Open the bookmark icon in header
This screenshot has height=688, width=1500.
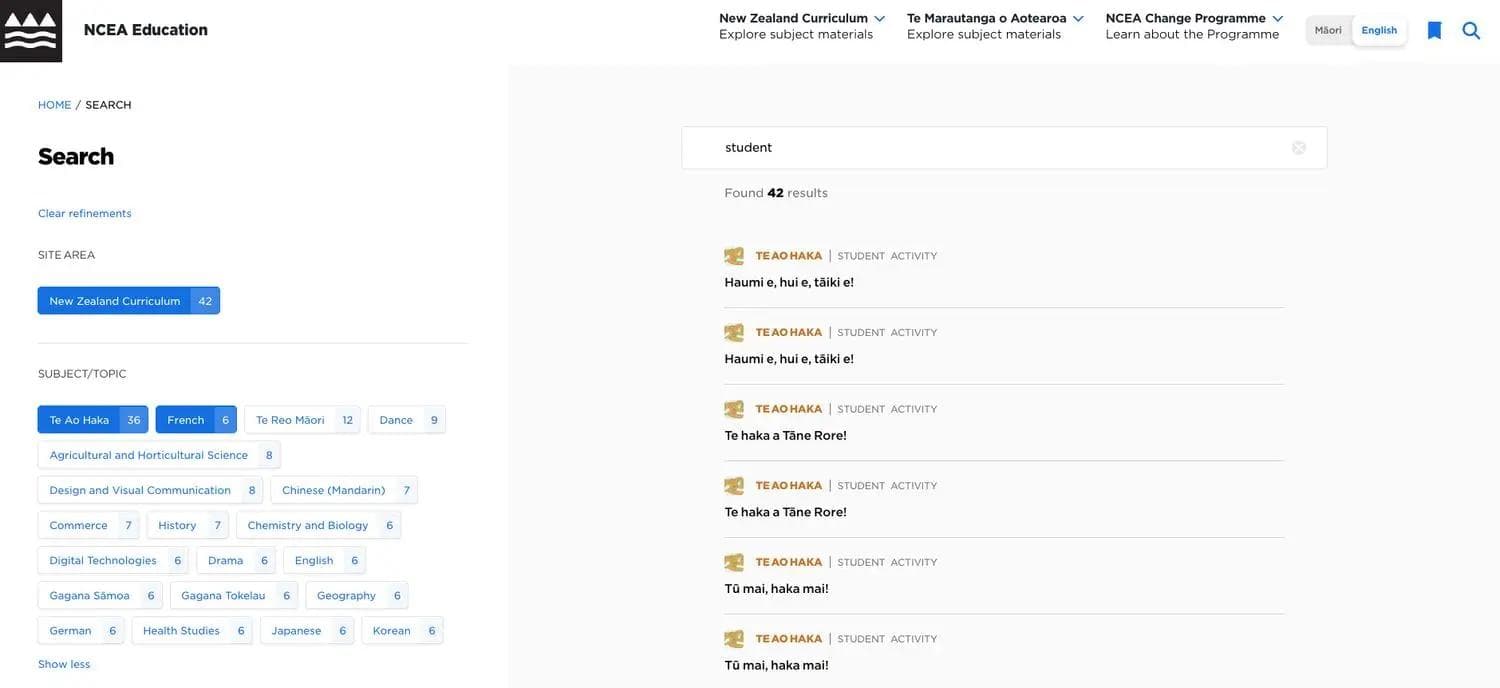click(1434, 31)
